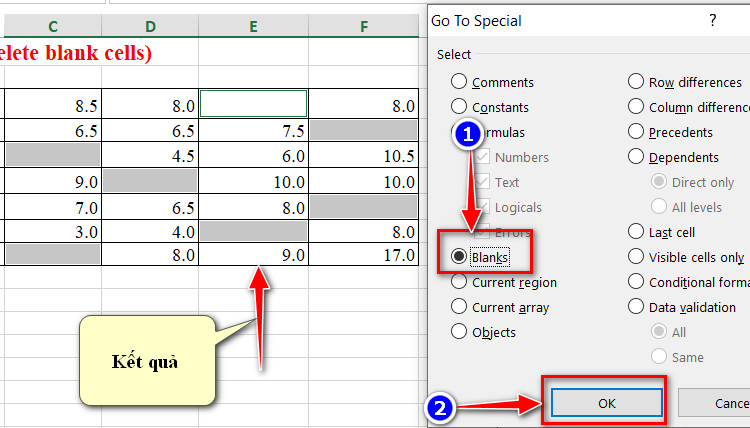
Task: Click the gray blank cell between 4.0 and 8.0
Action: (x=254, y=231)
